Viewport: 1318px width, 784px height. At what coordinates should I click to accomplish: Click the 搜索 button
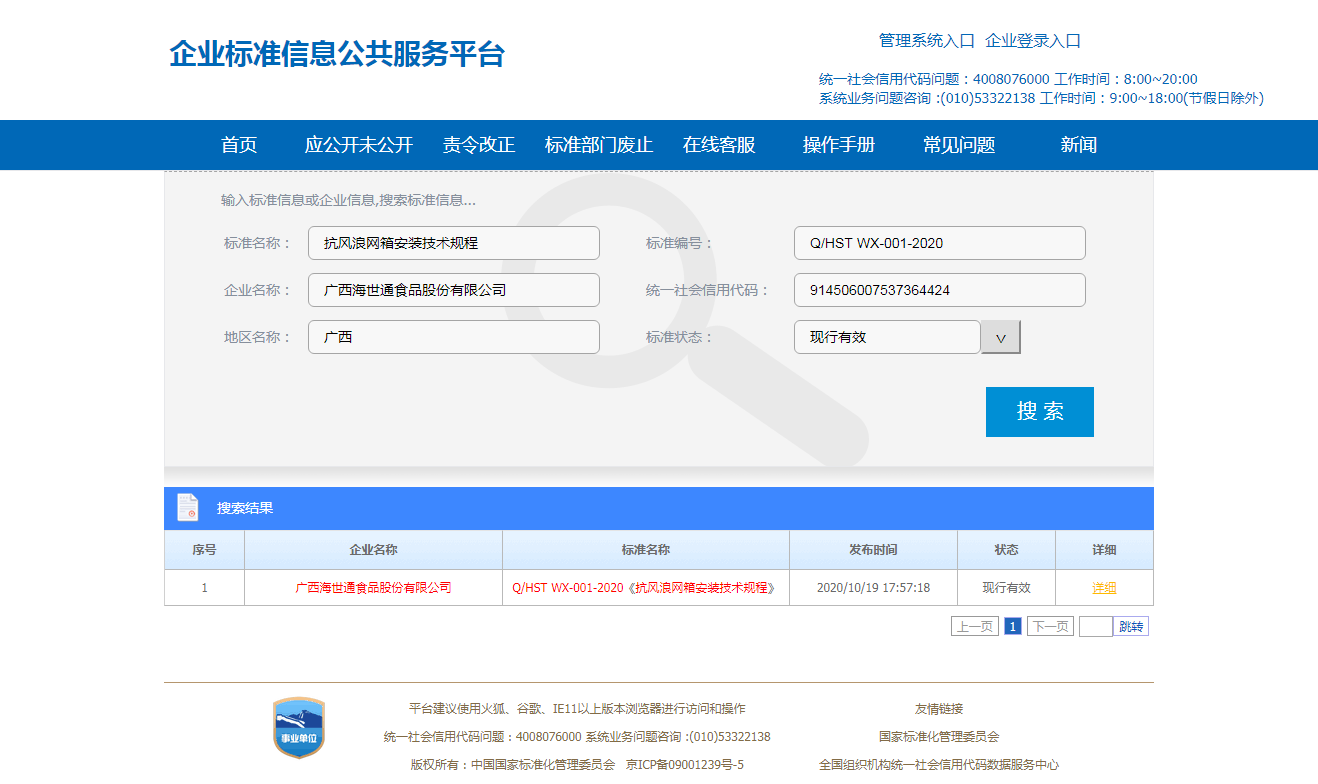click(x=1040, y=412)
